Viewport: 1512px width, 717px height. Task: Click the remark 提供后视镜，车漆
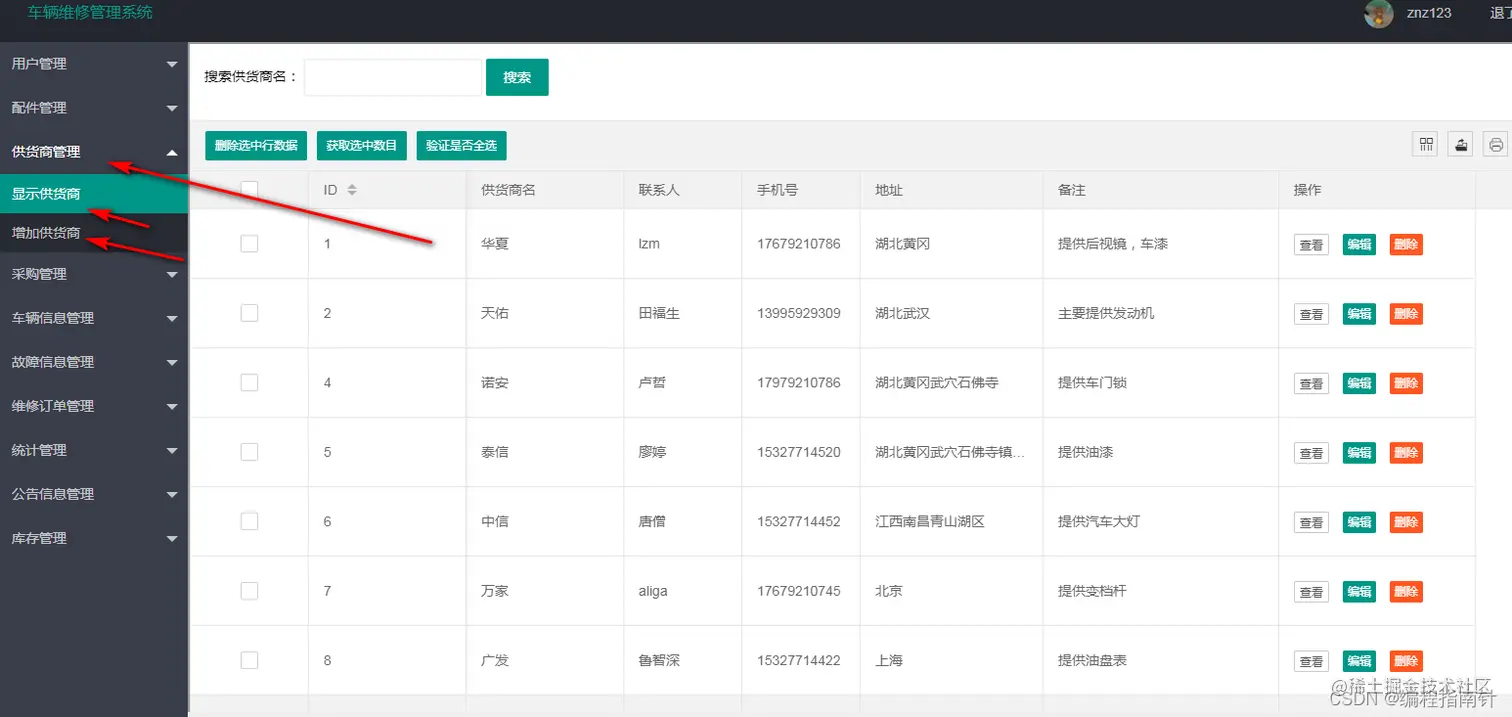click(1113, 243)
